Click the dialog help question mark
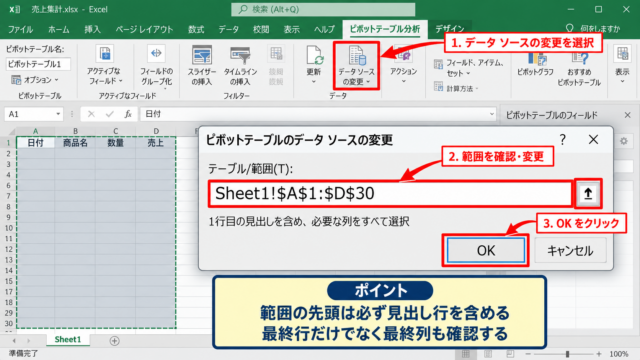The image size is (640, 360). [x=562, y=140]
